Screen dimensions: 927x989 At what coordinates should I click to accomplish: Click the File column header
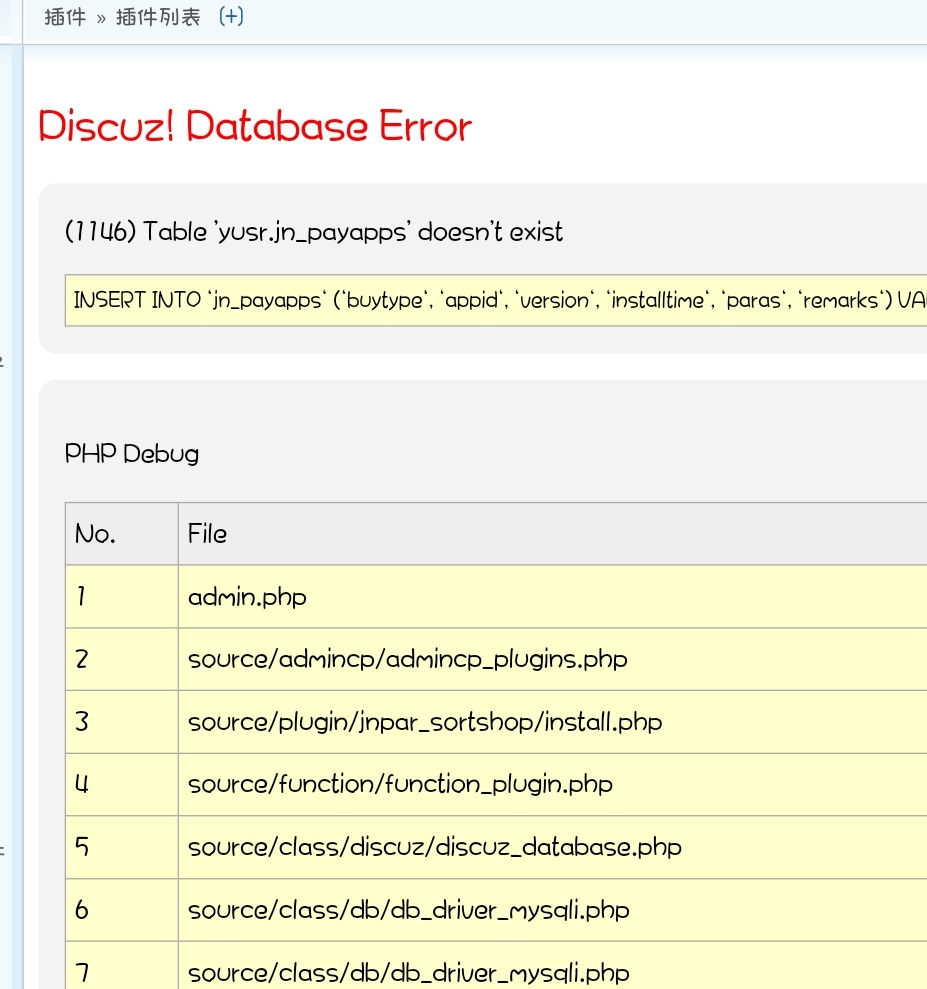coord(207,534)
